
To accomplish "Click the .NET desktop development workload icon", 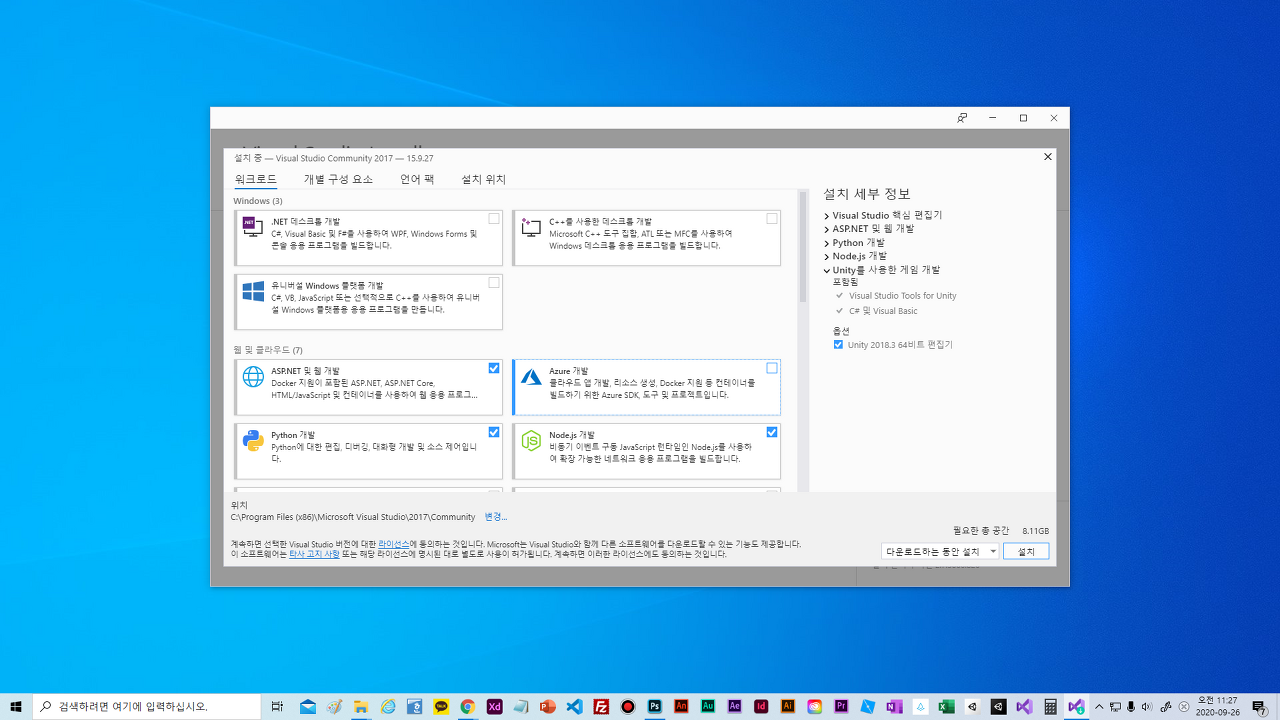I will [253, 227].
